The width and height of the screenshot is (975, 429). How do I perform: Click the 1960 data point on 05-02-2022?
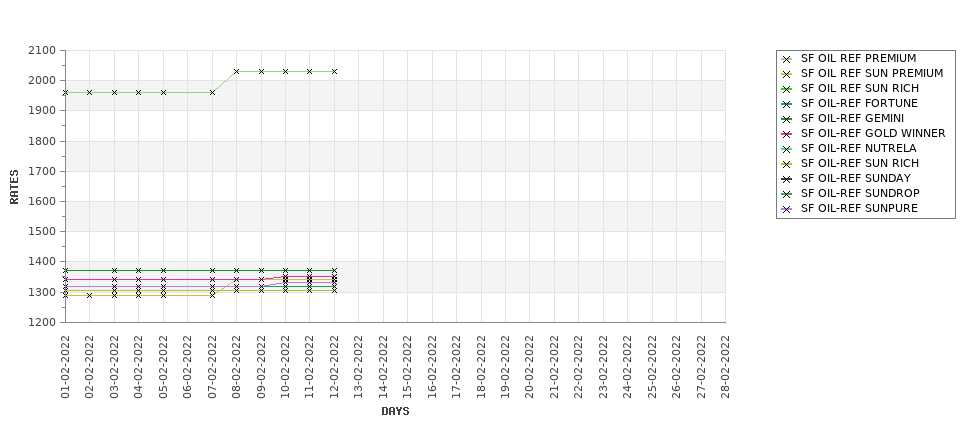(x=164, y=93)
